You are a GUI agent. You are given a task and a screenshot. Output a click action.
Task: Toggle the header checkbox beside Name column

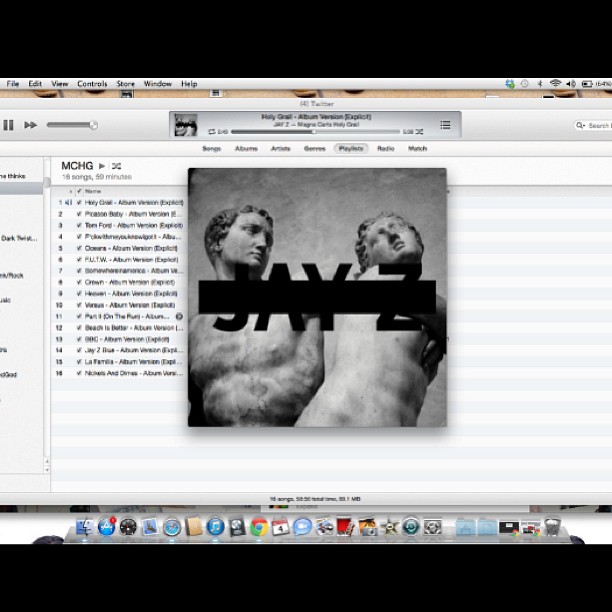(79, 191)
